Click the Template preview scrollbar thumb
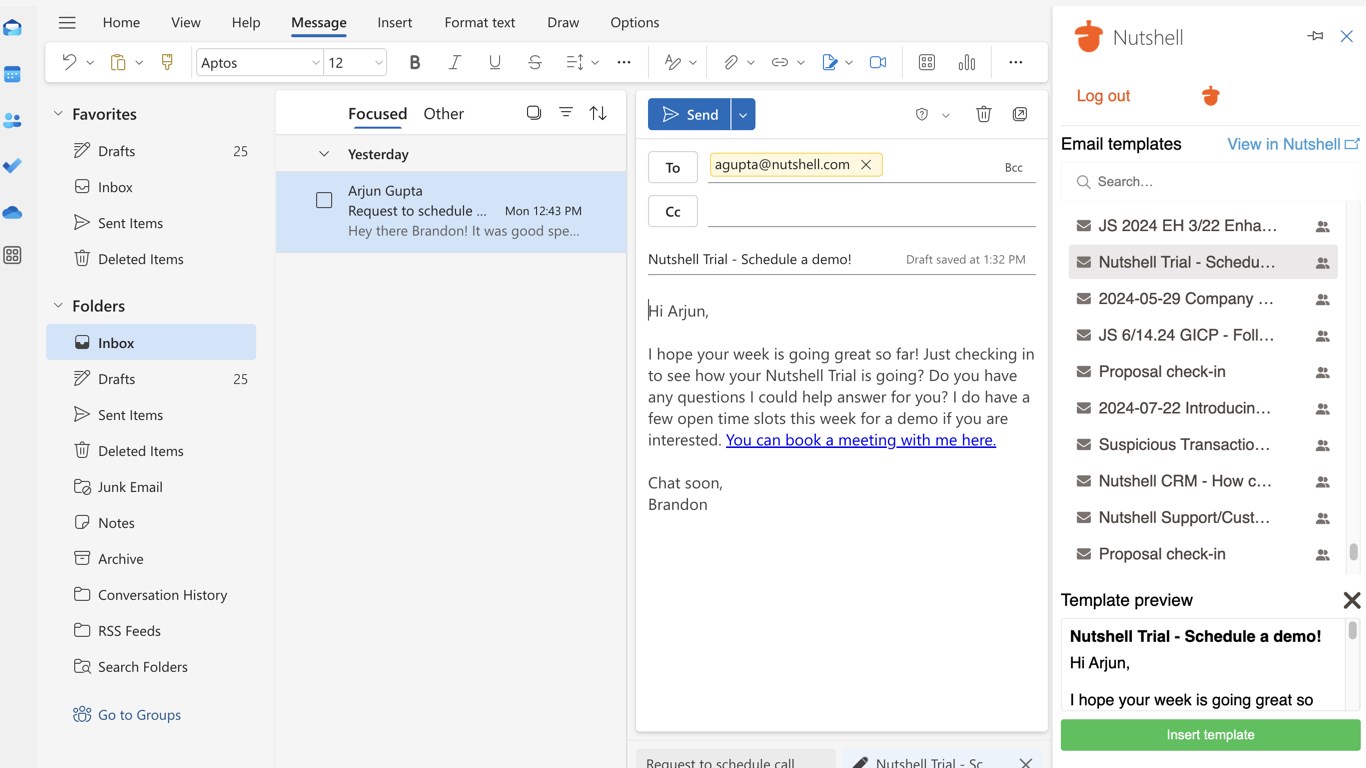The width and height of the screenshot is (1366, 768). tap(1353, 630)
